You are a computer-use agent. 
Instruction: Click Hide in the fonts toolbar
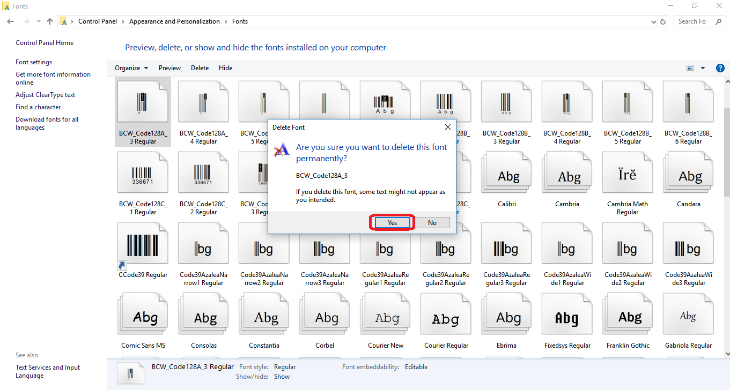(x=225, y=68)
